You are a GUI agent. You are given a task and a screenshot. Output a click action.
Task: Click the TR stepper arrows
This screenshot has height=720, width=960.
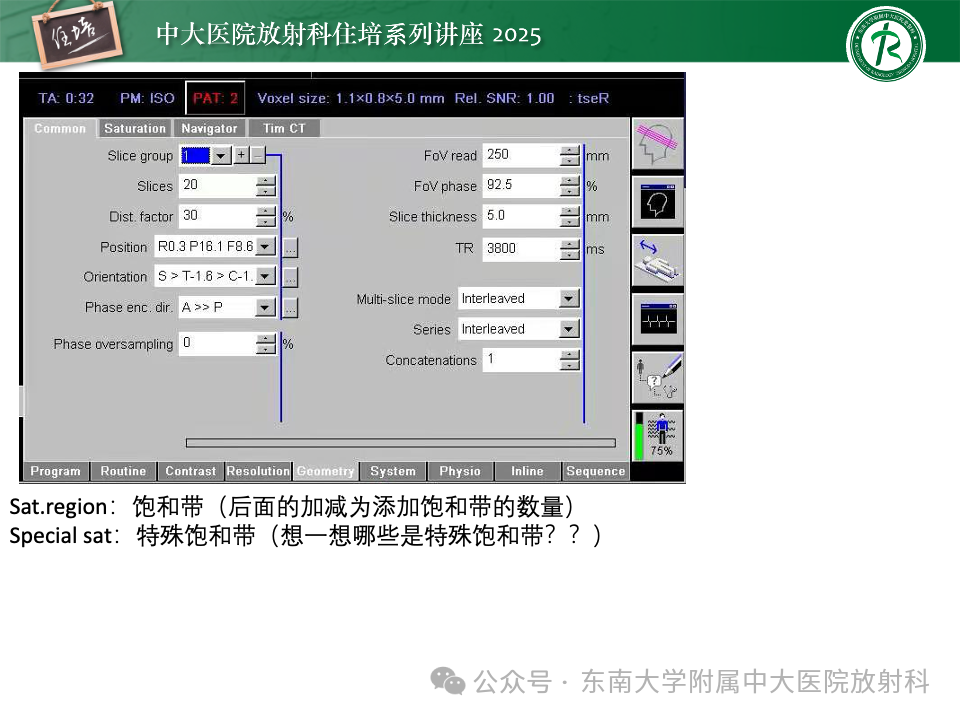pyautogui.click(x=569, y=249)
